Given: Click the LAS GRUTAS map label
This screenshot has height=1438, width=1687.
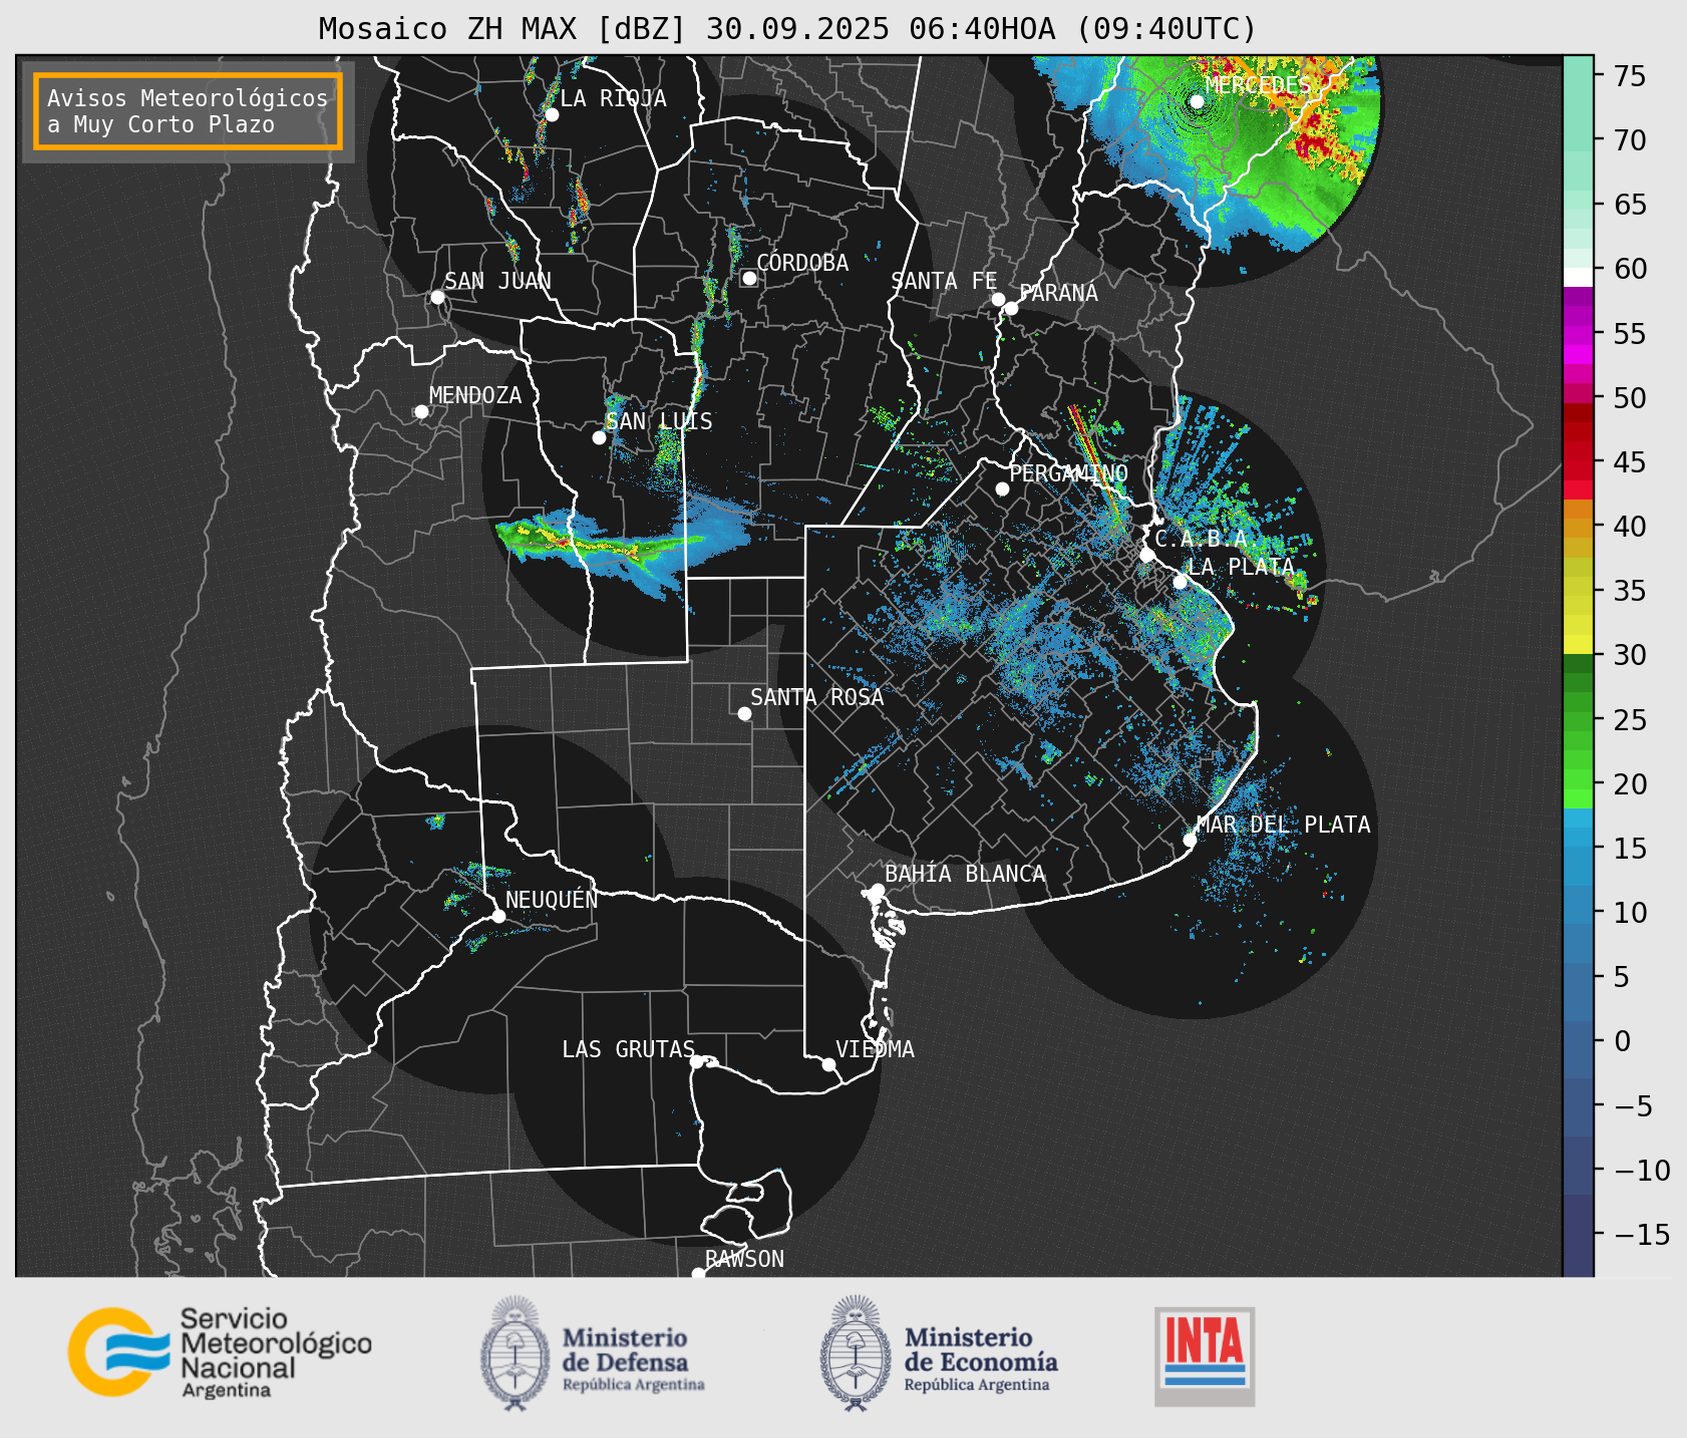Looking at the screenshot, I should click(628, 1049).
